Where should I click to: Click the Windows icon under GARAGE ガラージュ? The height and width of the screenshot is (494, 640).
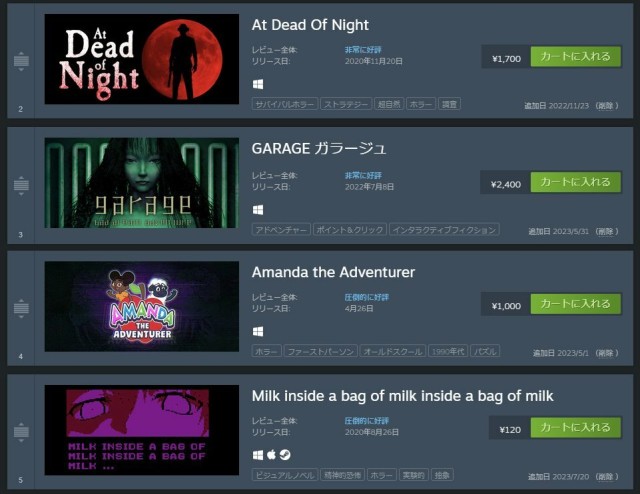[x=258, y=210]
